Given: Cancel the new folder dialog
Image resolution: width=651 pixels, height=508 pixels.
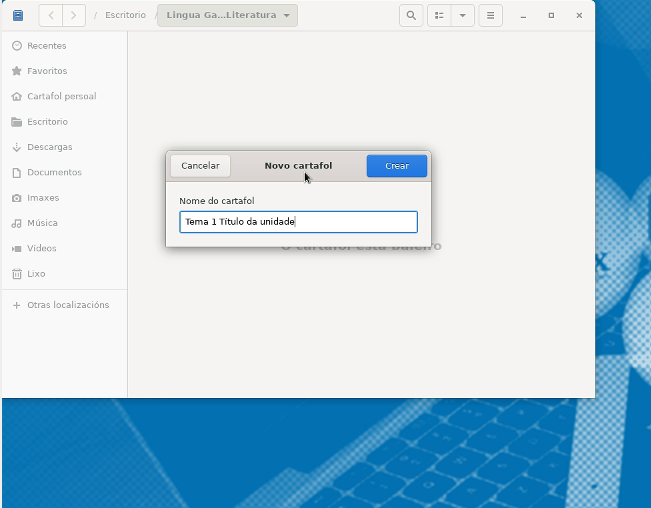Looking at the screenshot, I should tap(200, 166).
